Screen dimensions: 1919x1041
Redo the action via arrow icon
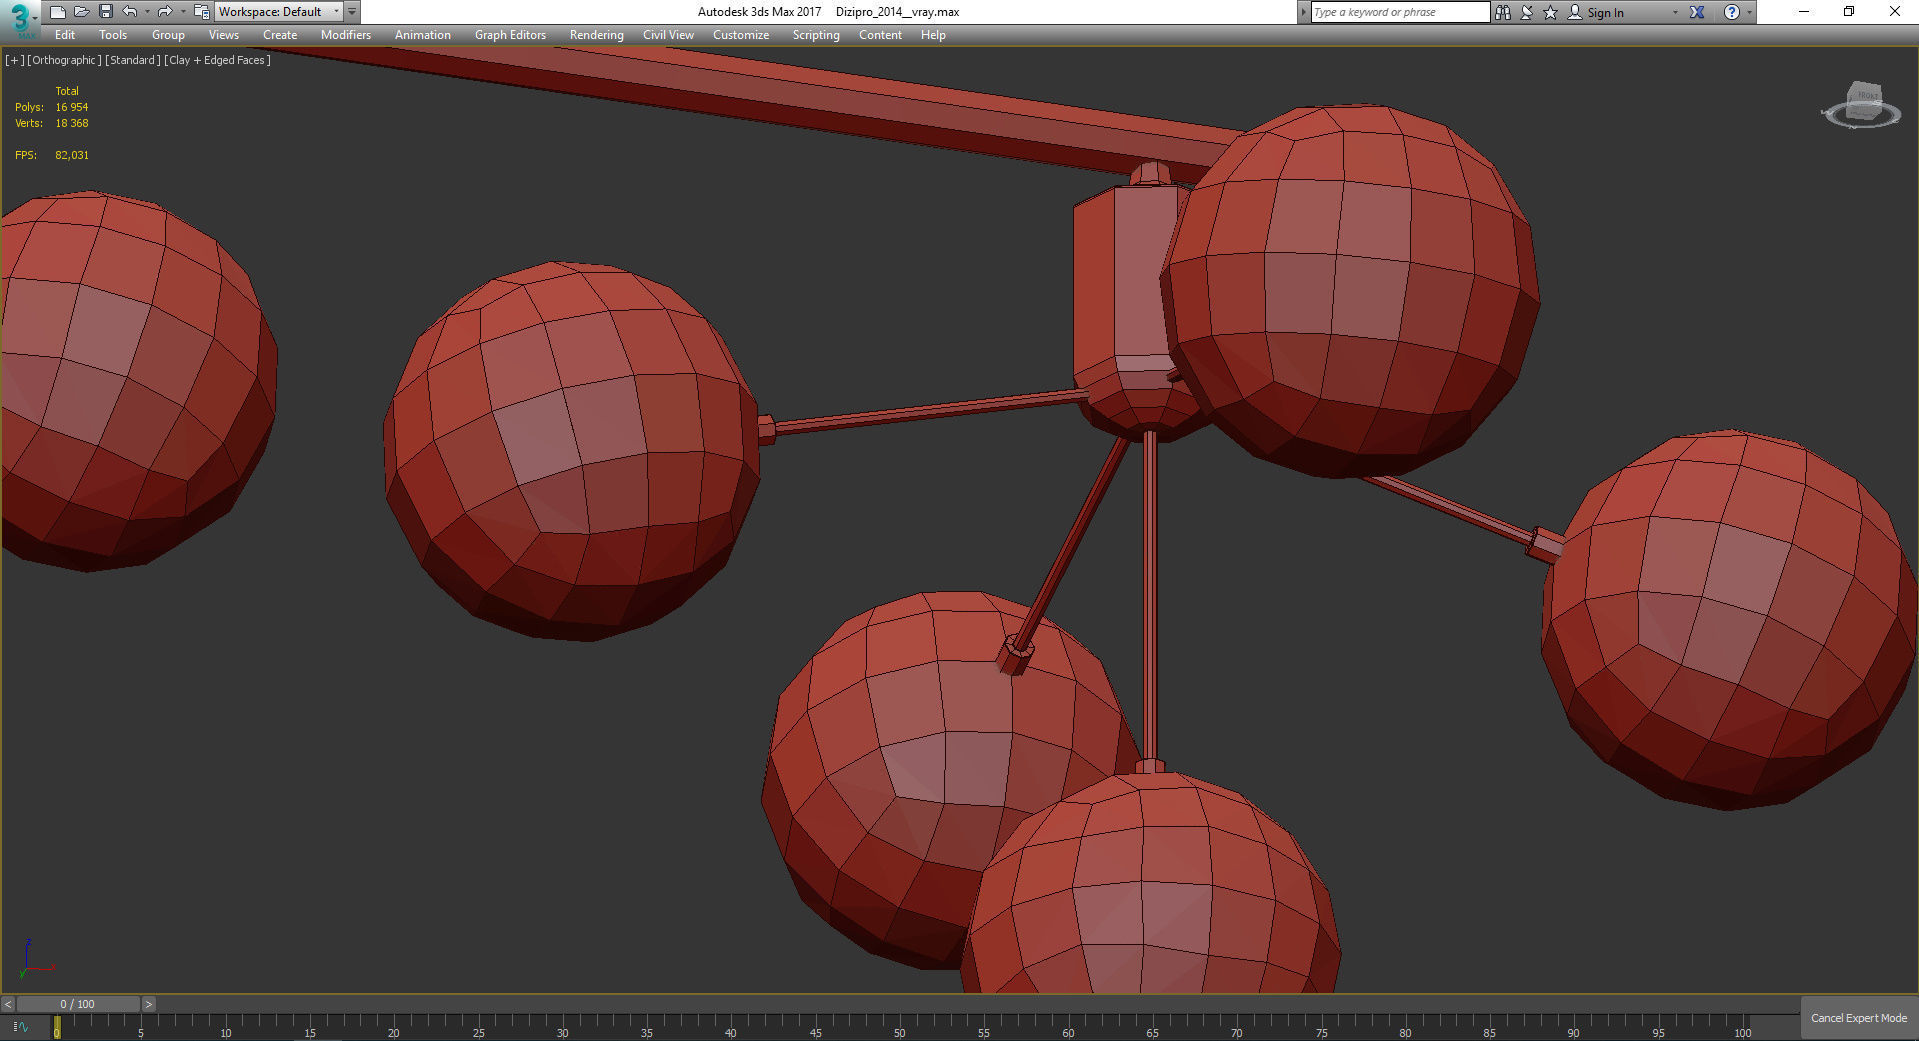165,12
